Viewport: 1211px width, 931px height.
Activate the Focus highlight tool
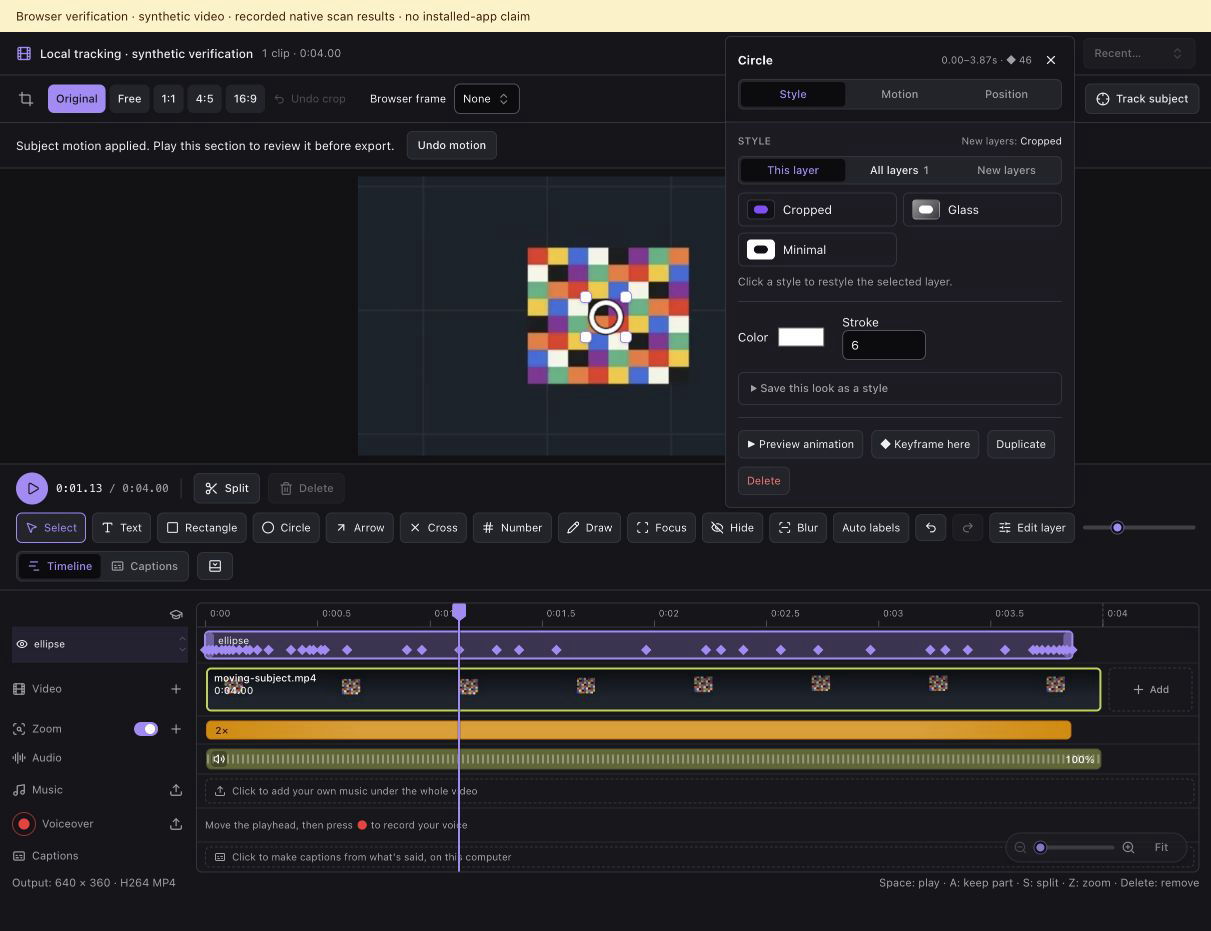661,528
